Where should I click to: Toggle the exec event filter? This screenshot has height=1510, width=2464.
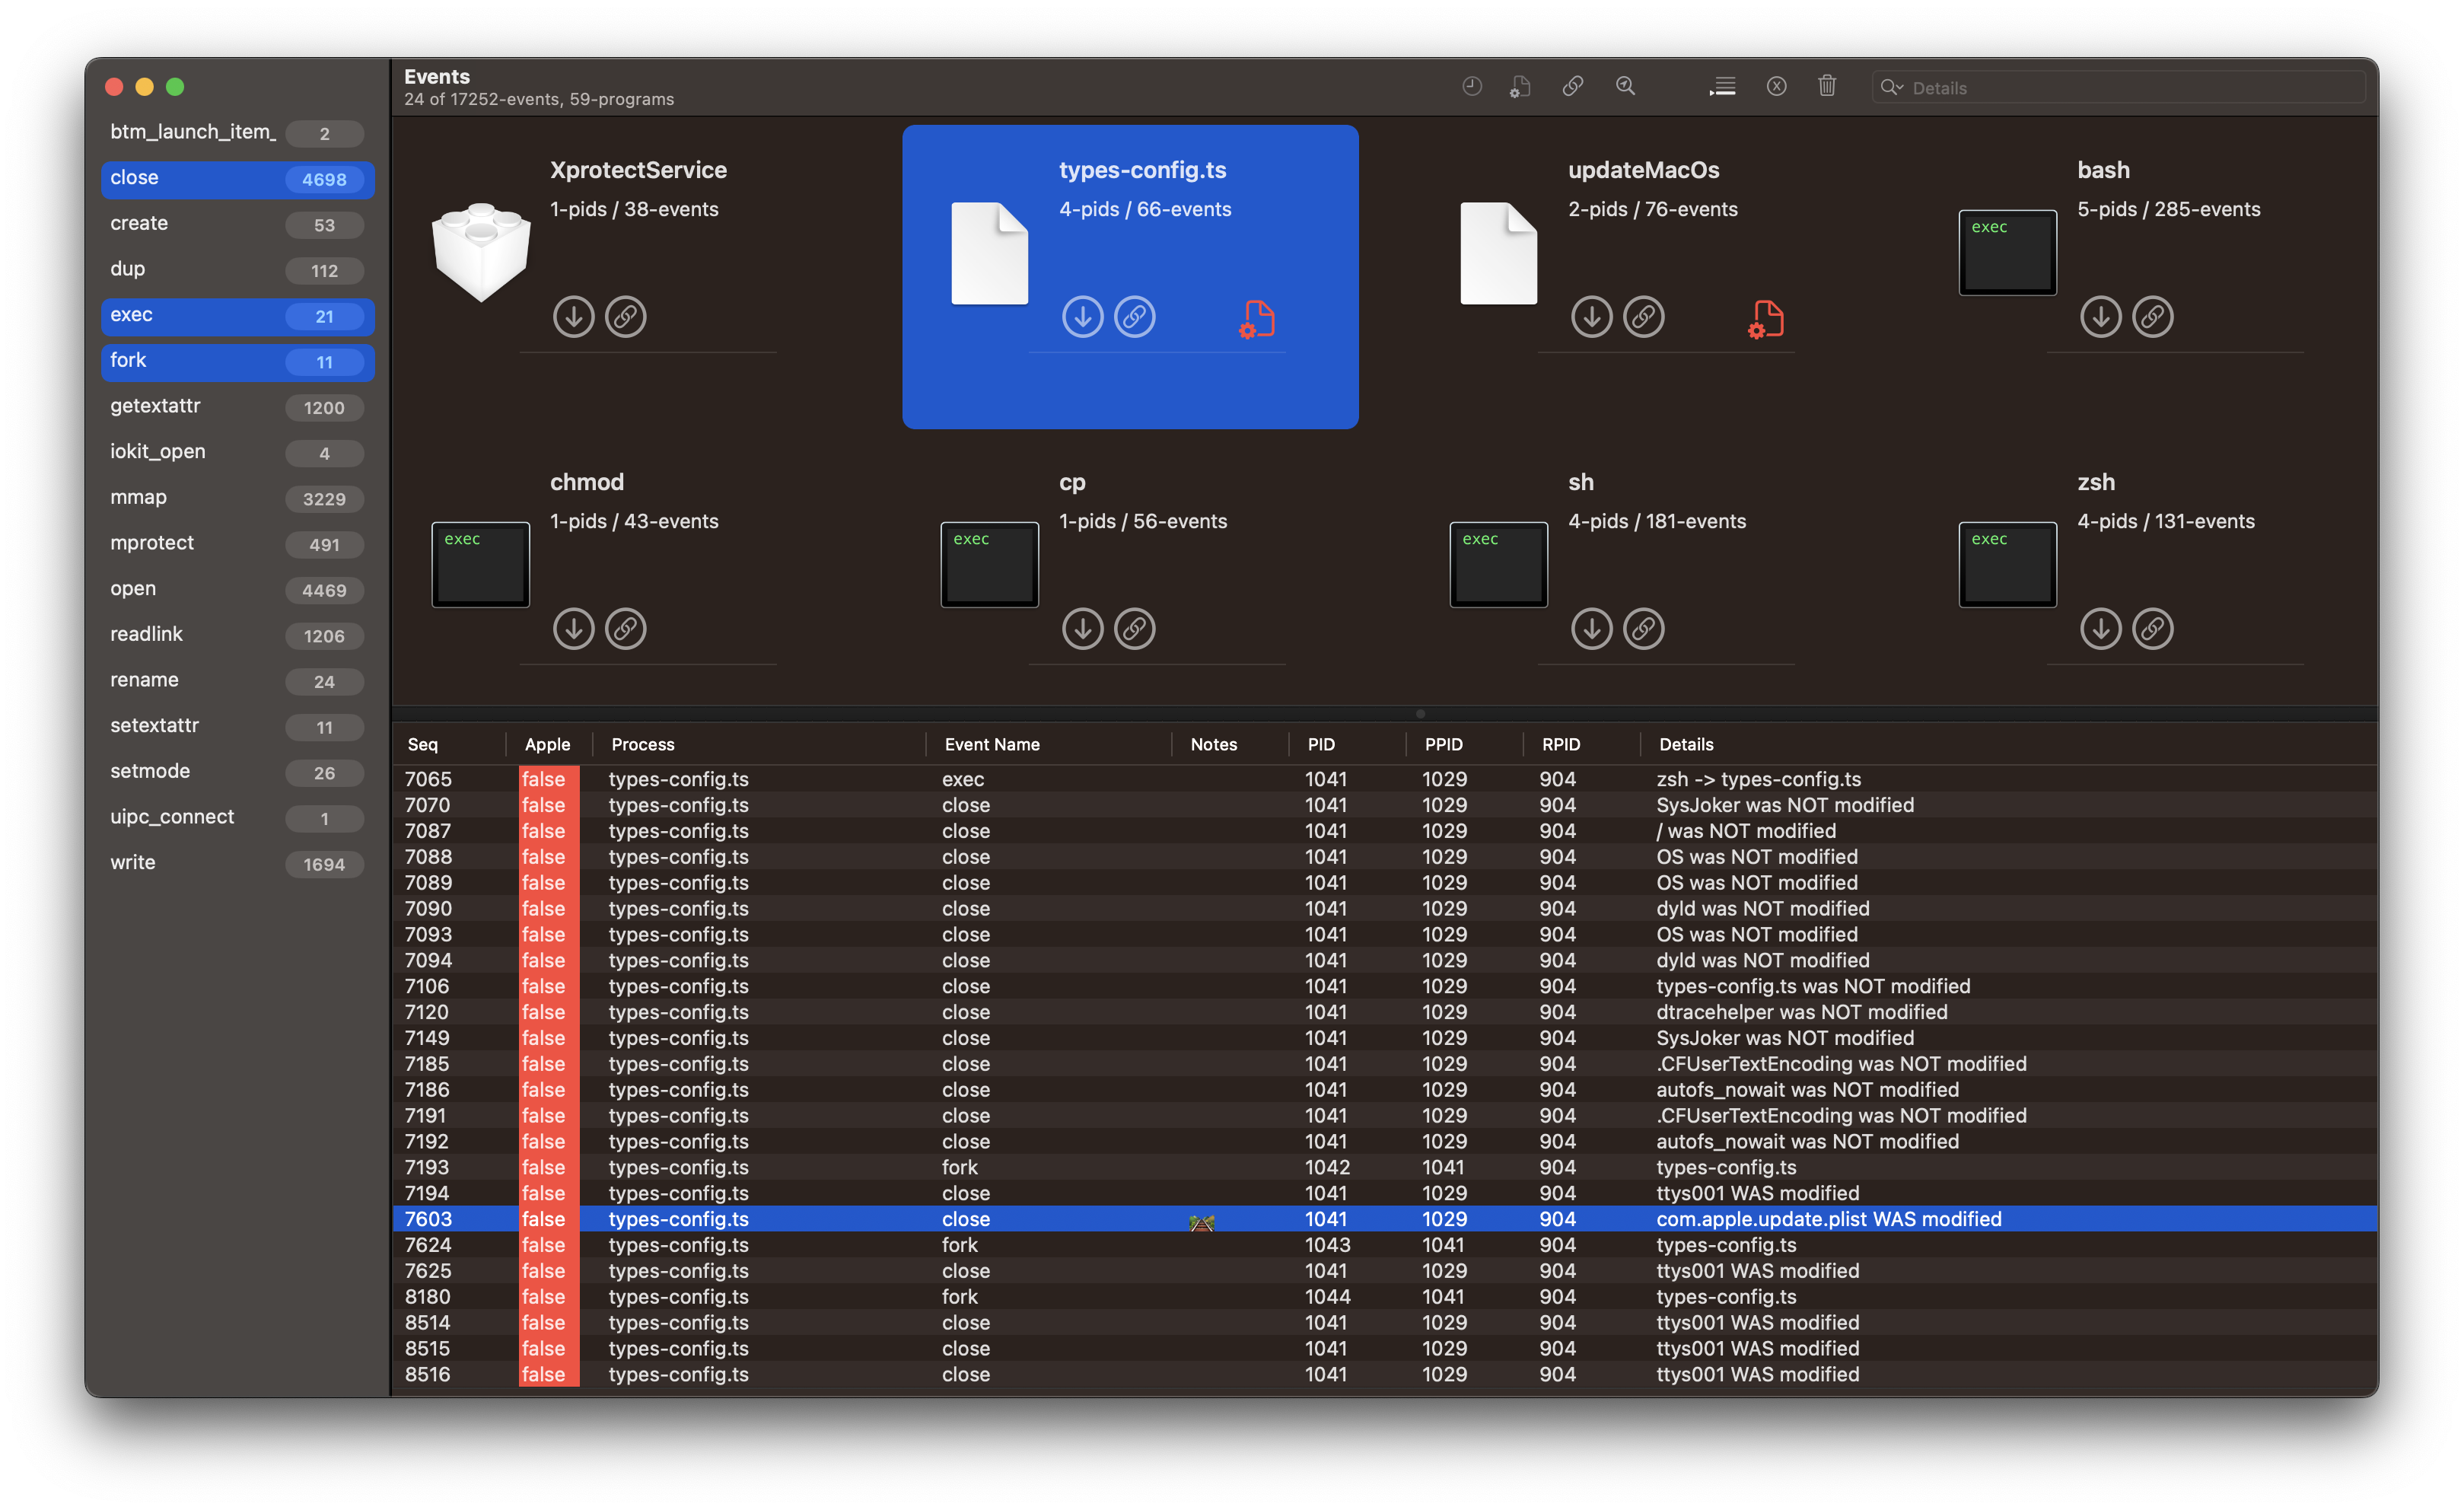click(238, 316)
